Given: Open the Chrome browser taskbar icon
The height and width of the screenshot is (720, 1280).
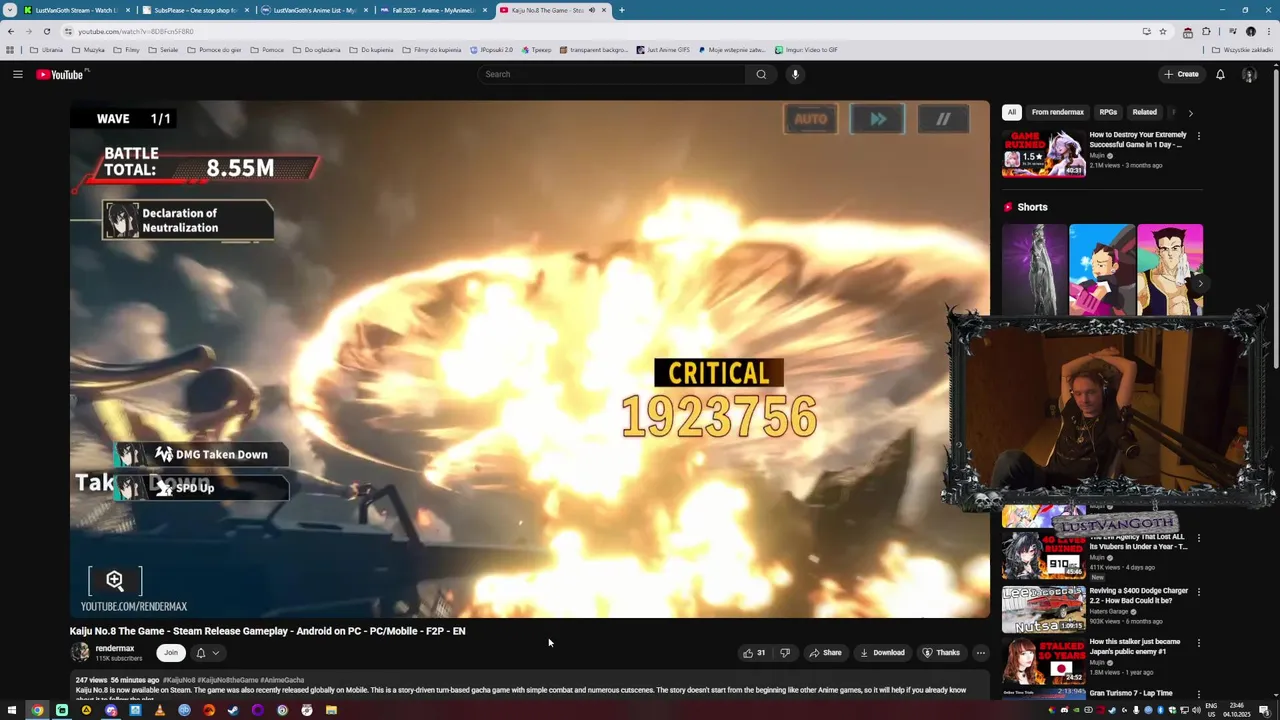Looking at the screenshot, I should 37,710.
